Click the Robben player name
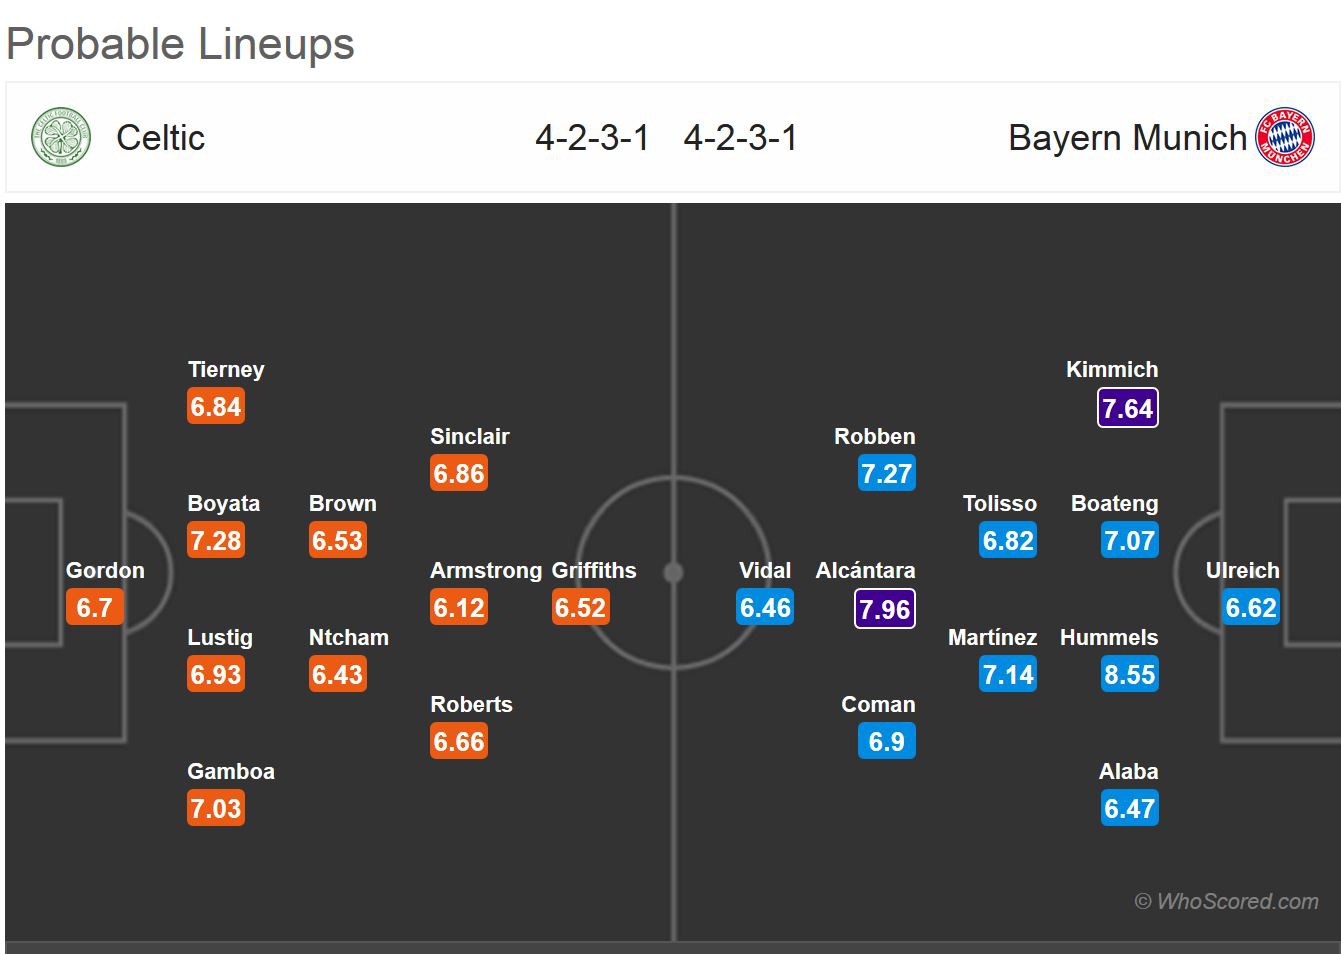Screen dimensions: 1341x954 coord(875,437)
